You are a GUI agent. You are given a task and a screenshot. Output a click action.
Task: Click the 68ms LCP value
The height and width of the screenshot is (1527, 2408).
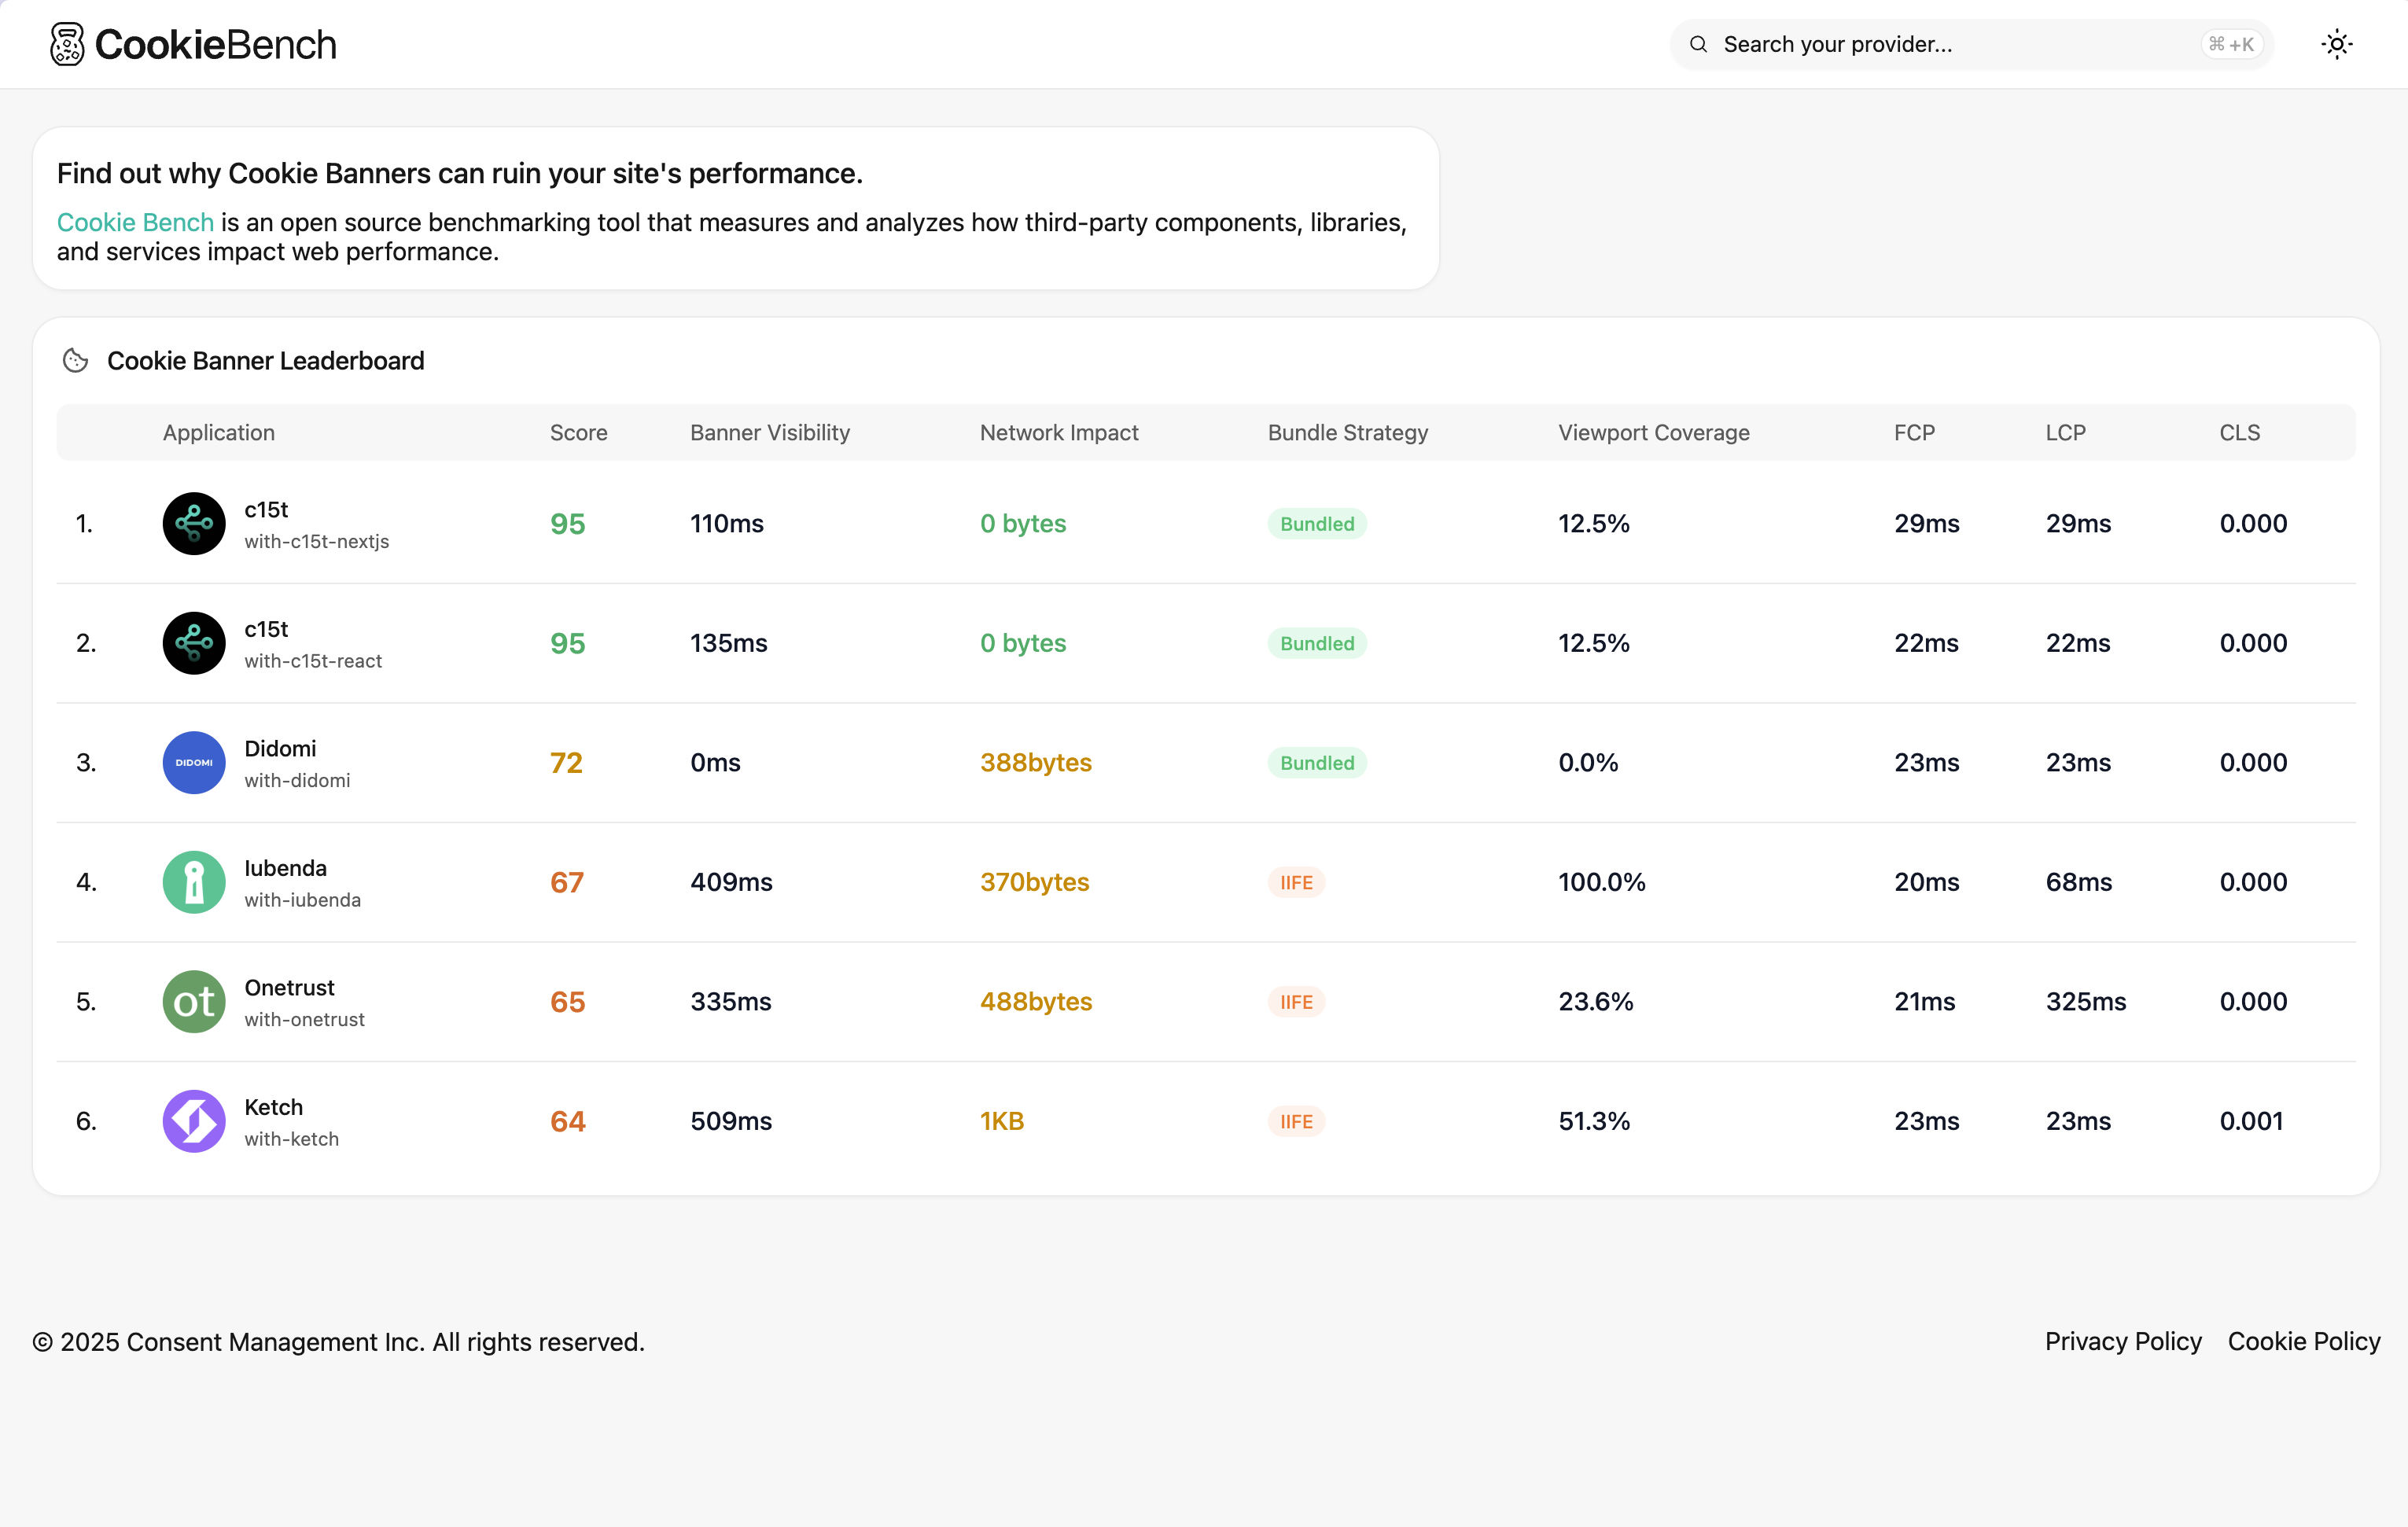2079,882
